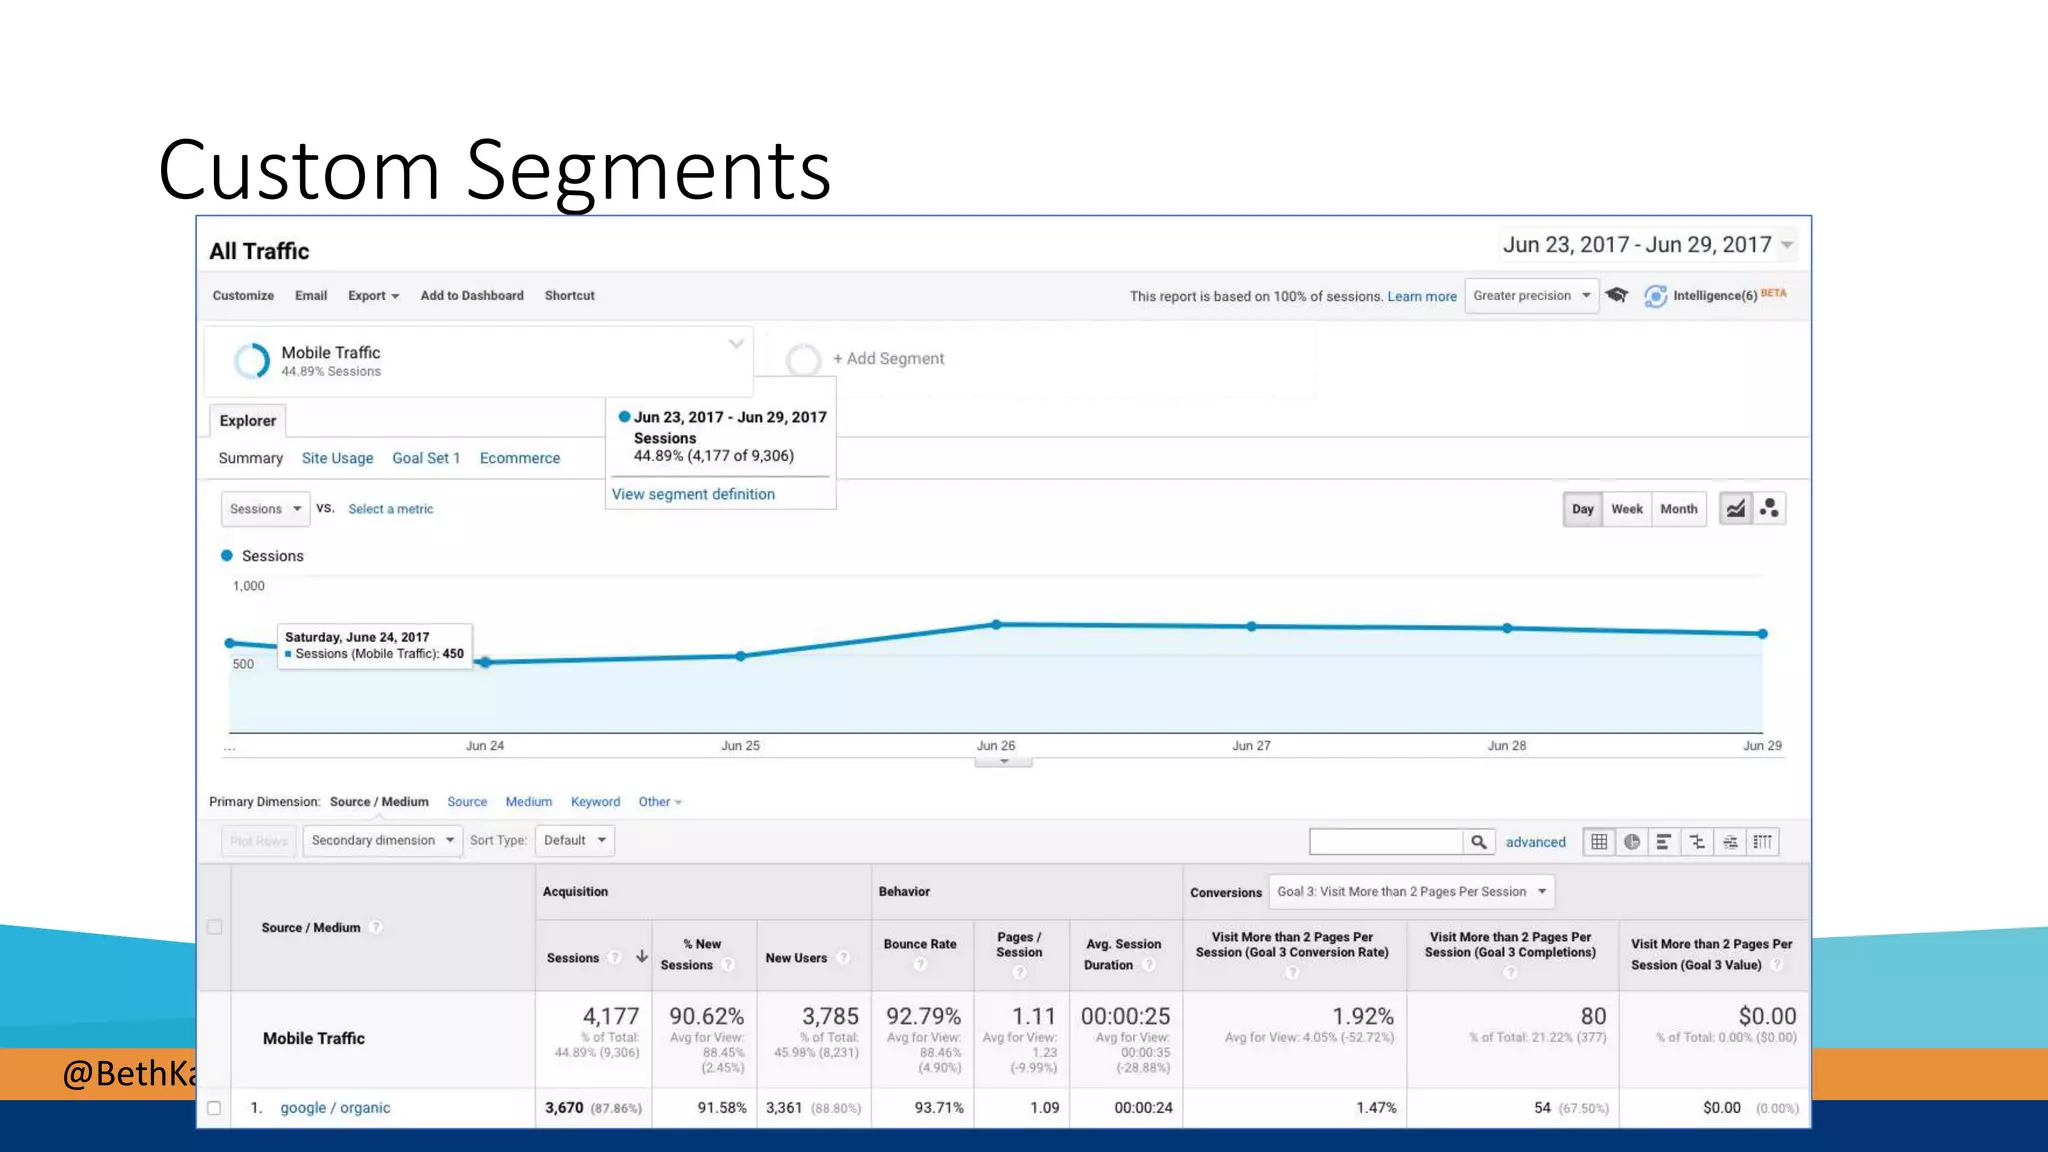This screenshot has width=2048, height=1152.
Task: Open the Secondary dimension dropdown
Action: pyautogui.click(x=382, y=841)
